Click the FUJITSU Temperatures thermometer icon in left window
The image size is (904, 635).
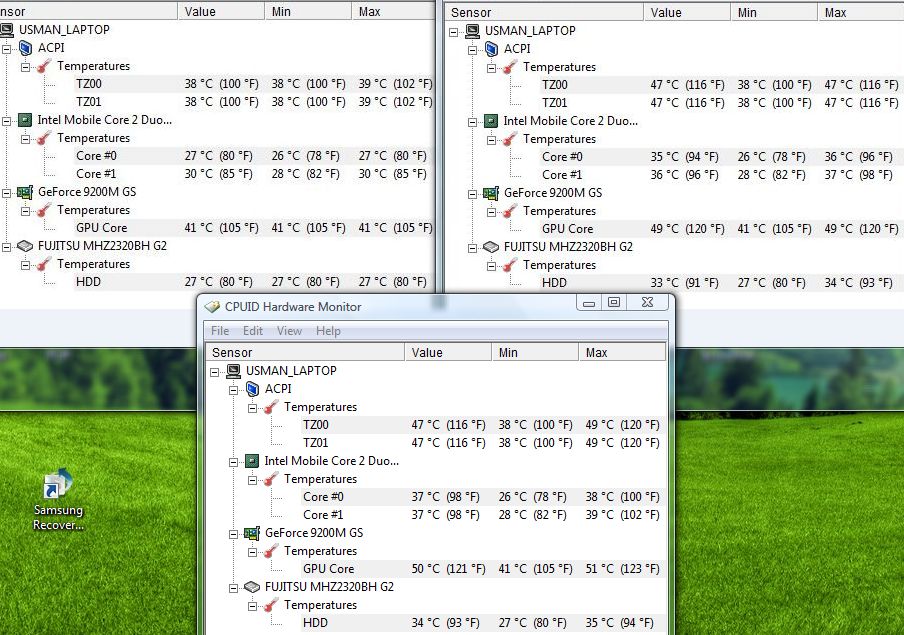tap(44, 264)
